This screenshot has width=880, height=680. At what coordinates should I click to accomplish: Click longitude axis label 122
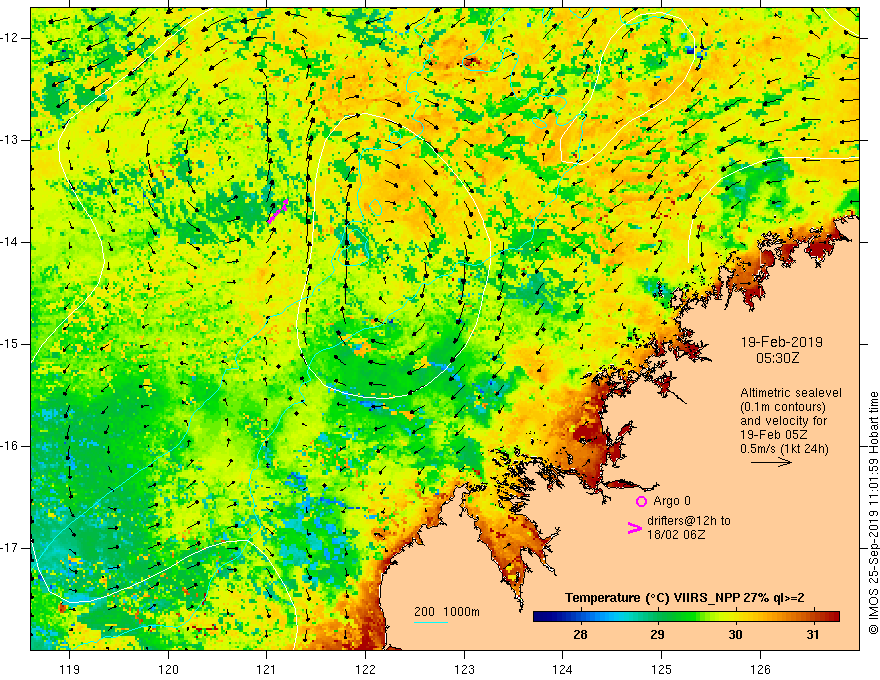[365, 669]
